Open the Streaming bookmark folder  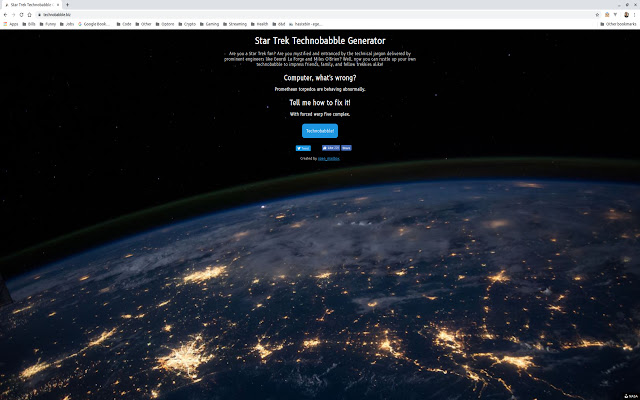pos(235,24)
